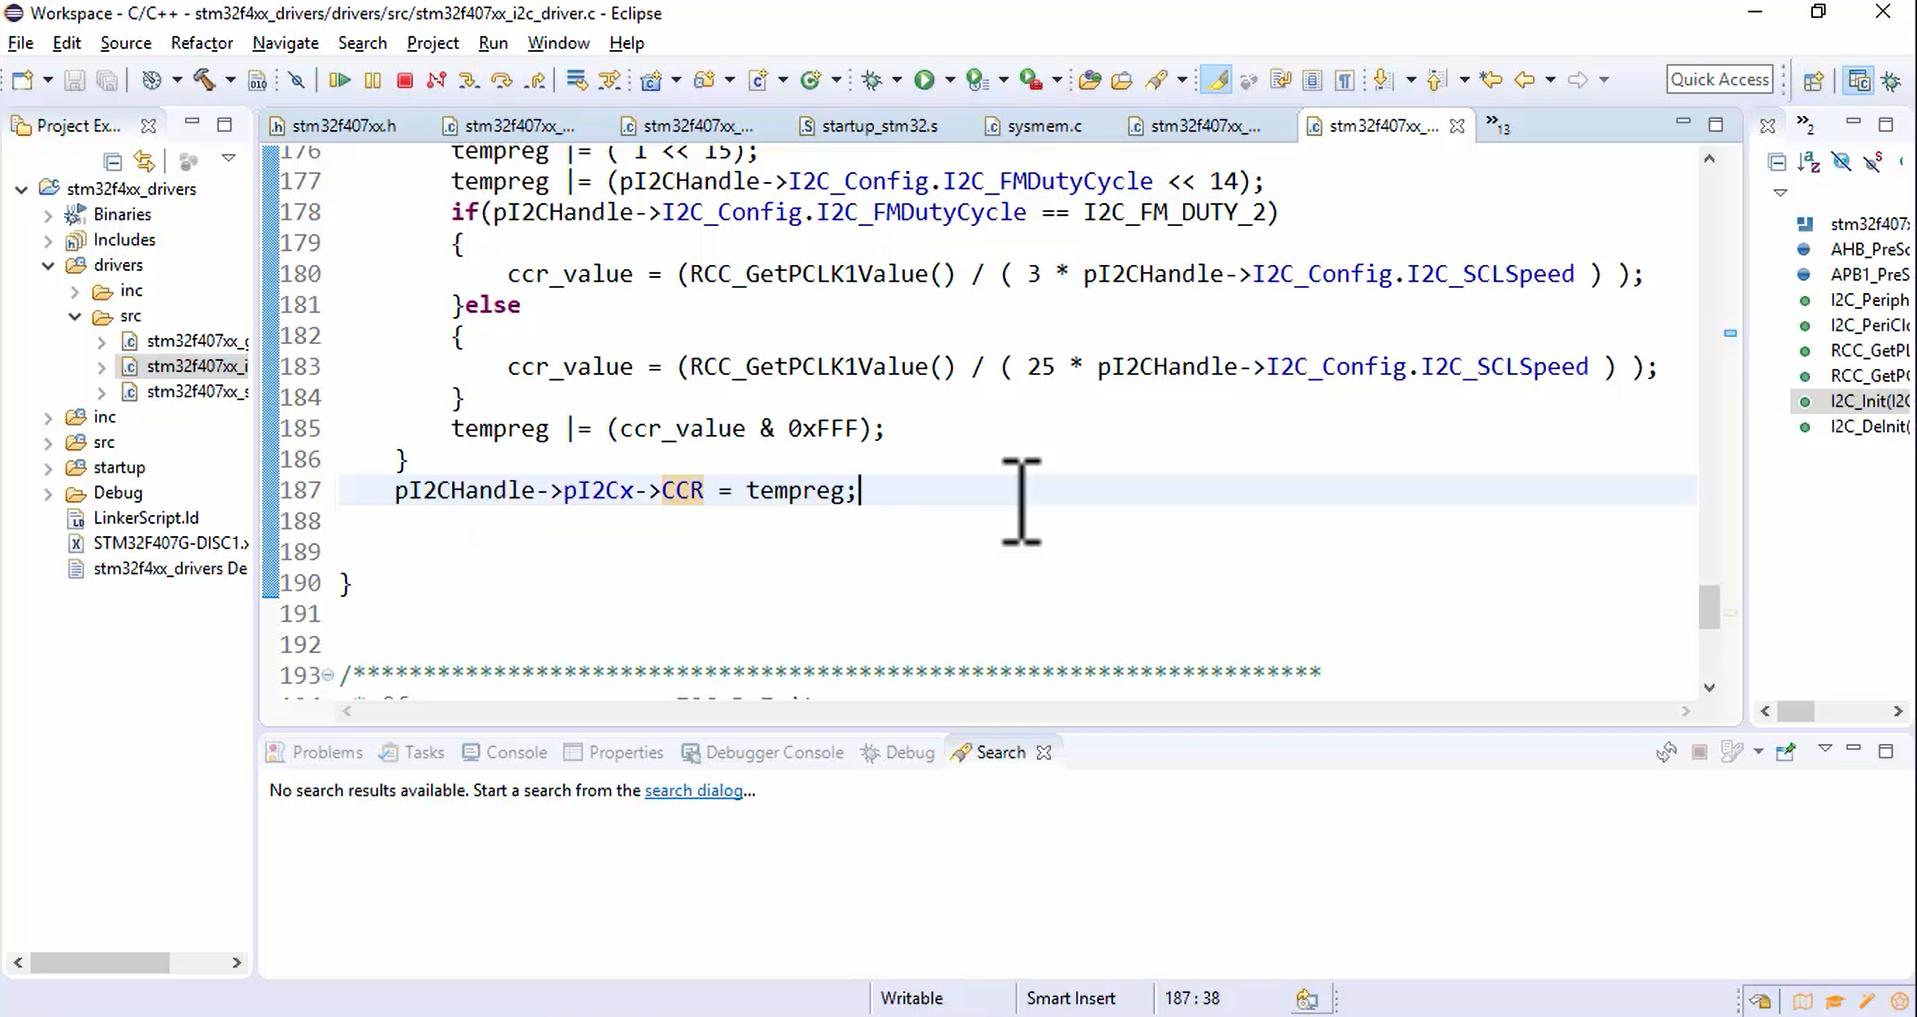The width and height of the screenshot is (1917, 1017).
Task: Click the search dialog link
Action: (x=693, y=790)
